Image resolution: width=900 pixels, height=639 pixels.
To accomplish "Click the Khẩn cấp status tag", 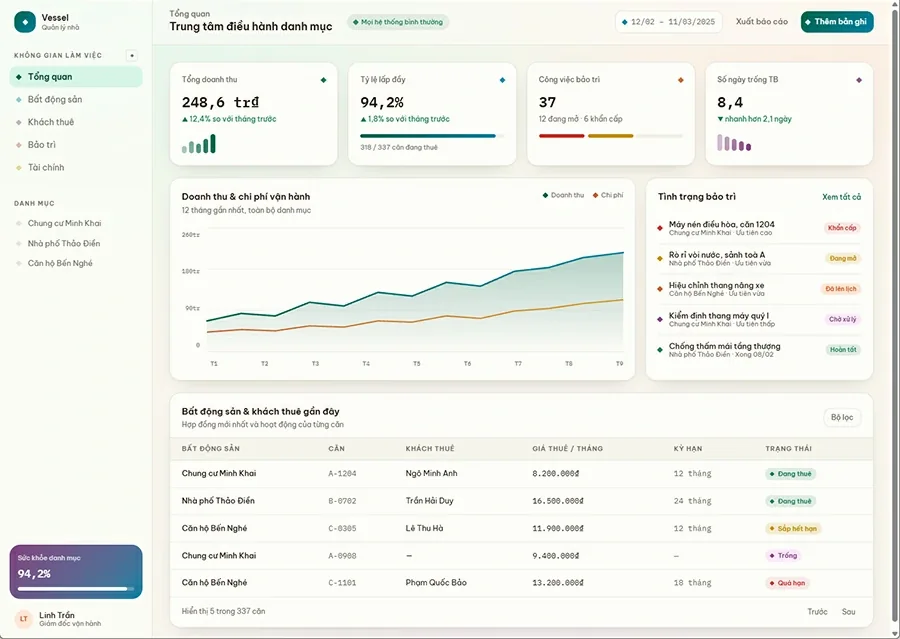I will [842, 228].
